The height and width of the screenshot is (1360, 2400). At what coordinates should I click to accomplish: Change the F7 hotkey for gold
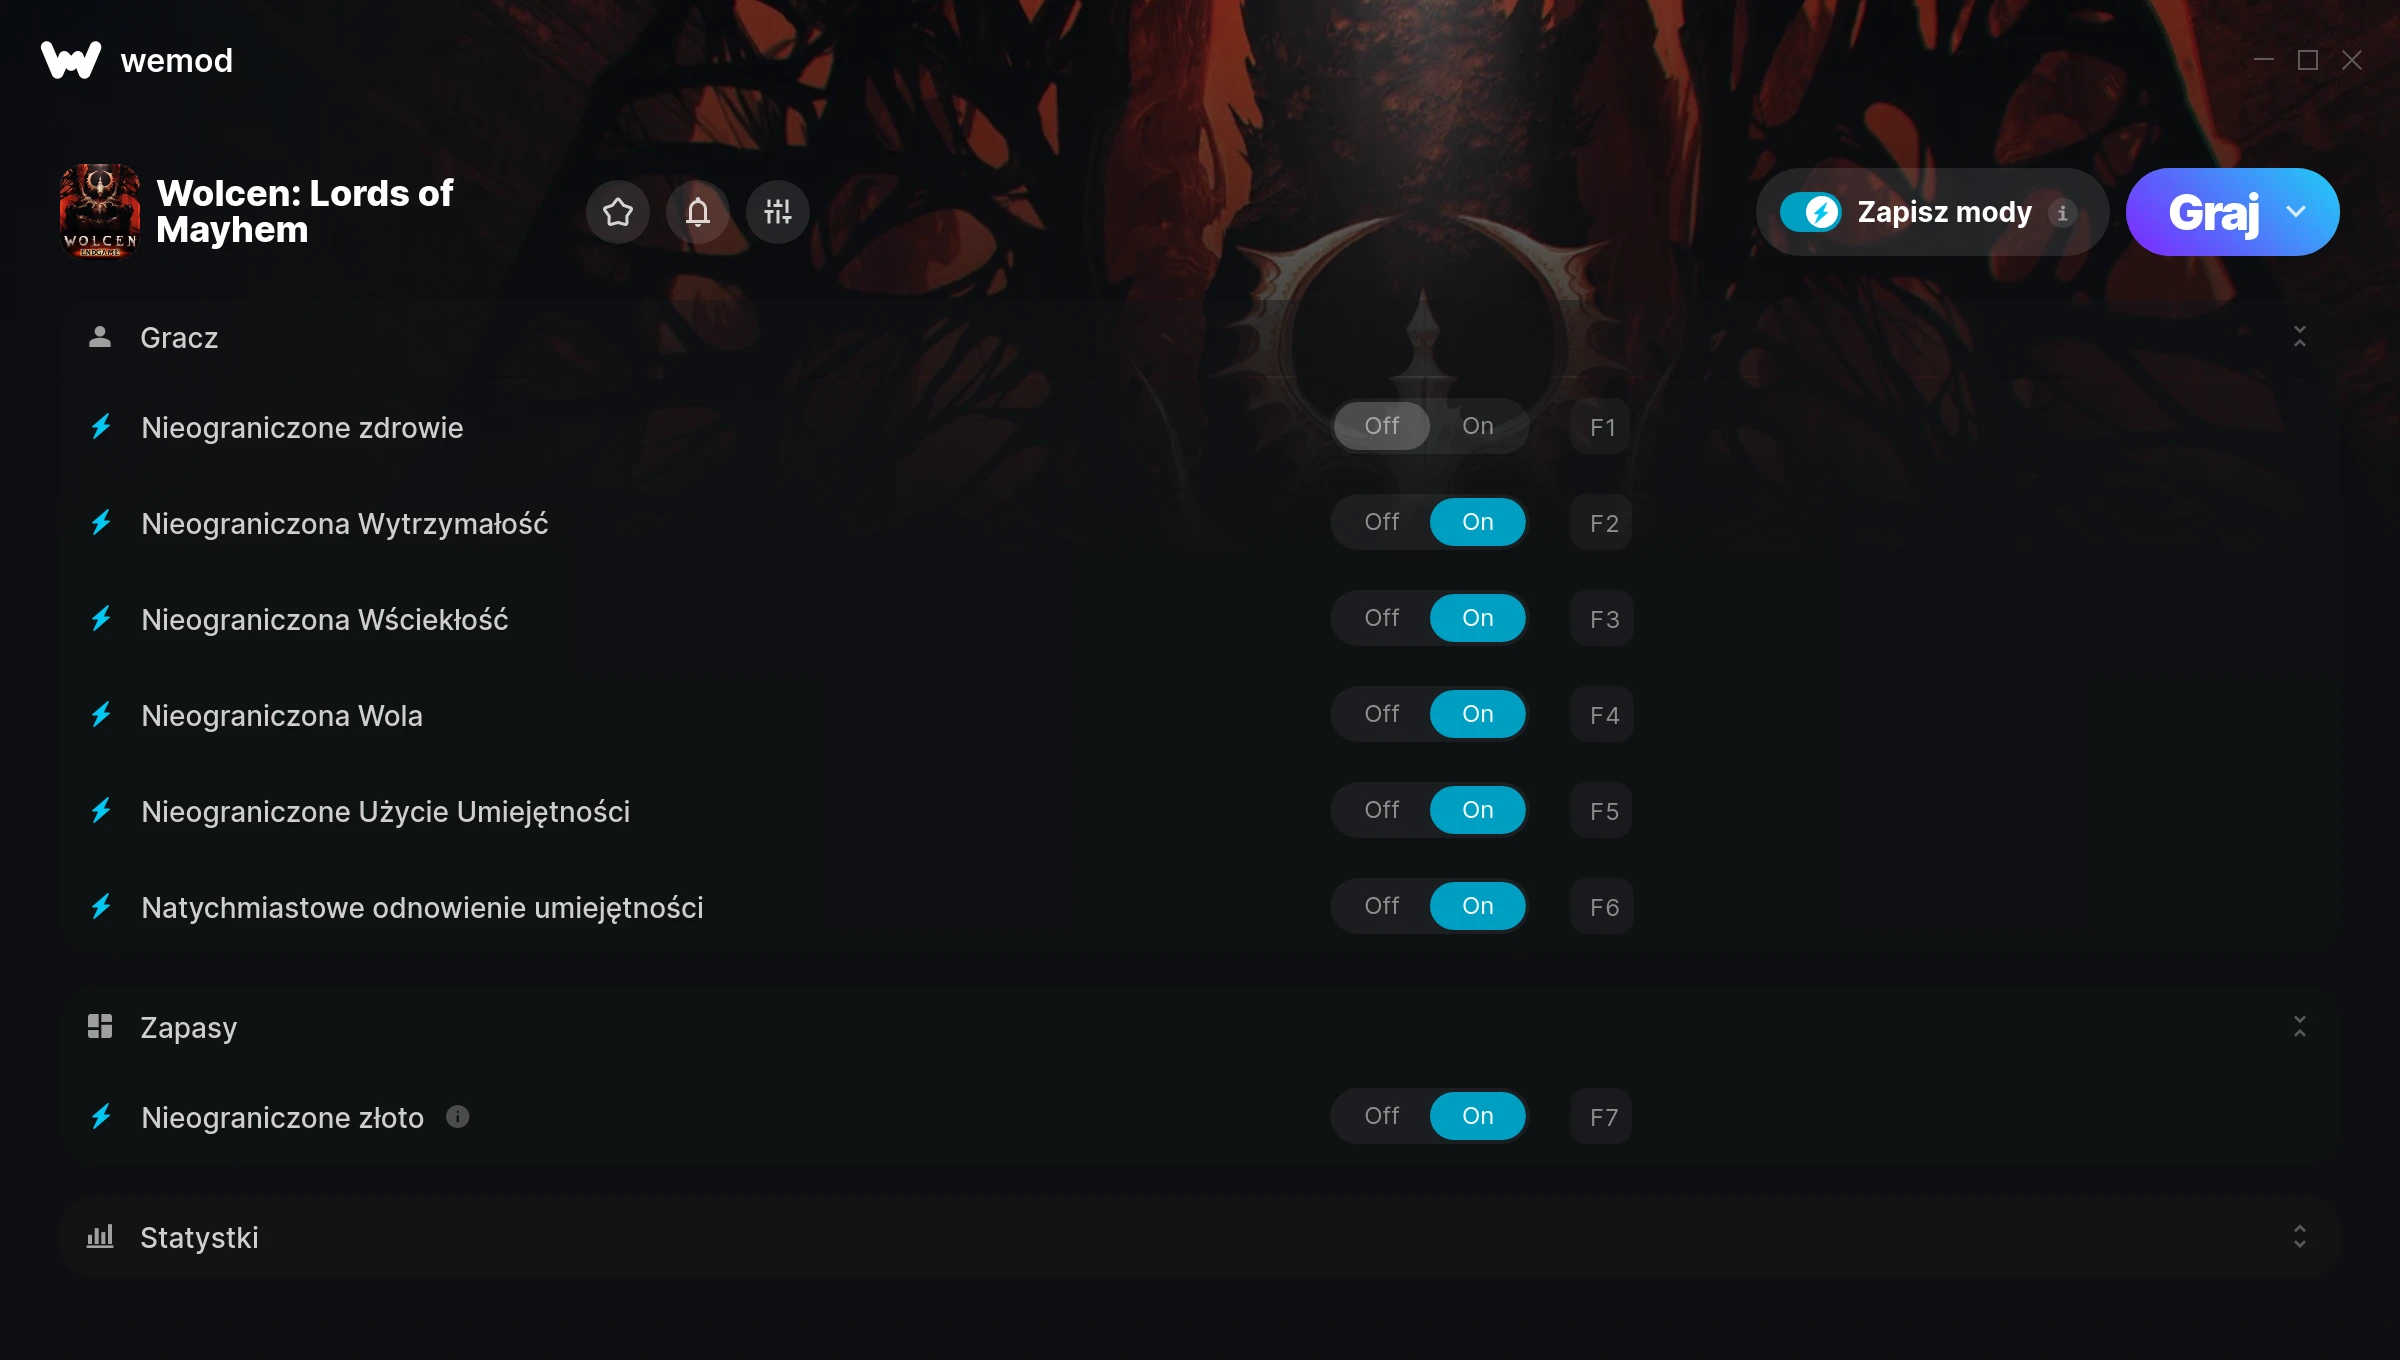[1601, 1117]
